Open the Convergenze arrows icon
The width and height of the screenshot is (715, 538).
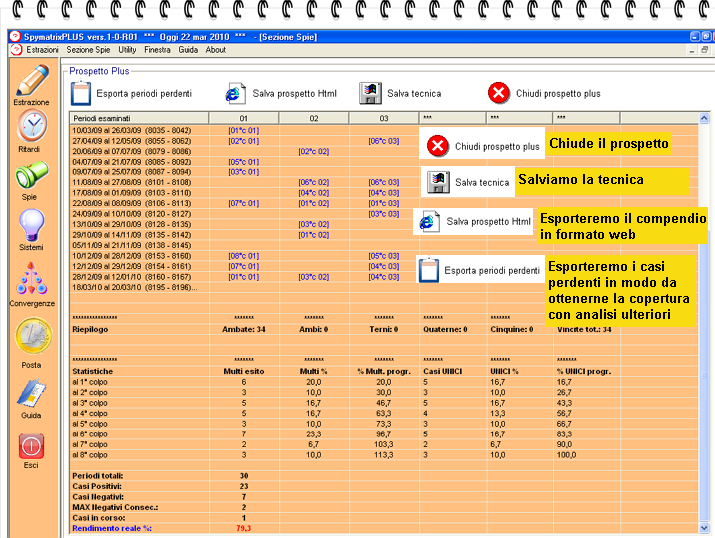(31, 279)
